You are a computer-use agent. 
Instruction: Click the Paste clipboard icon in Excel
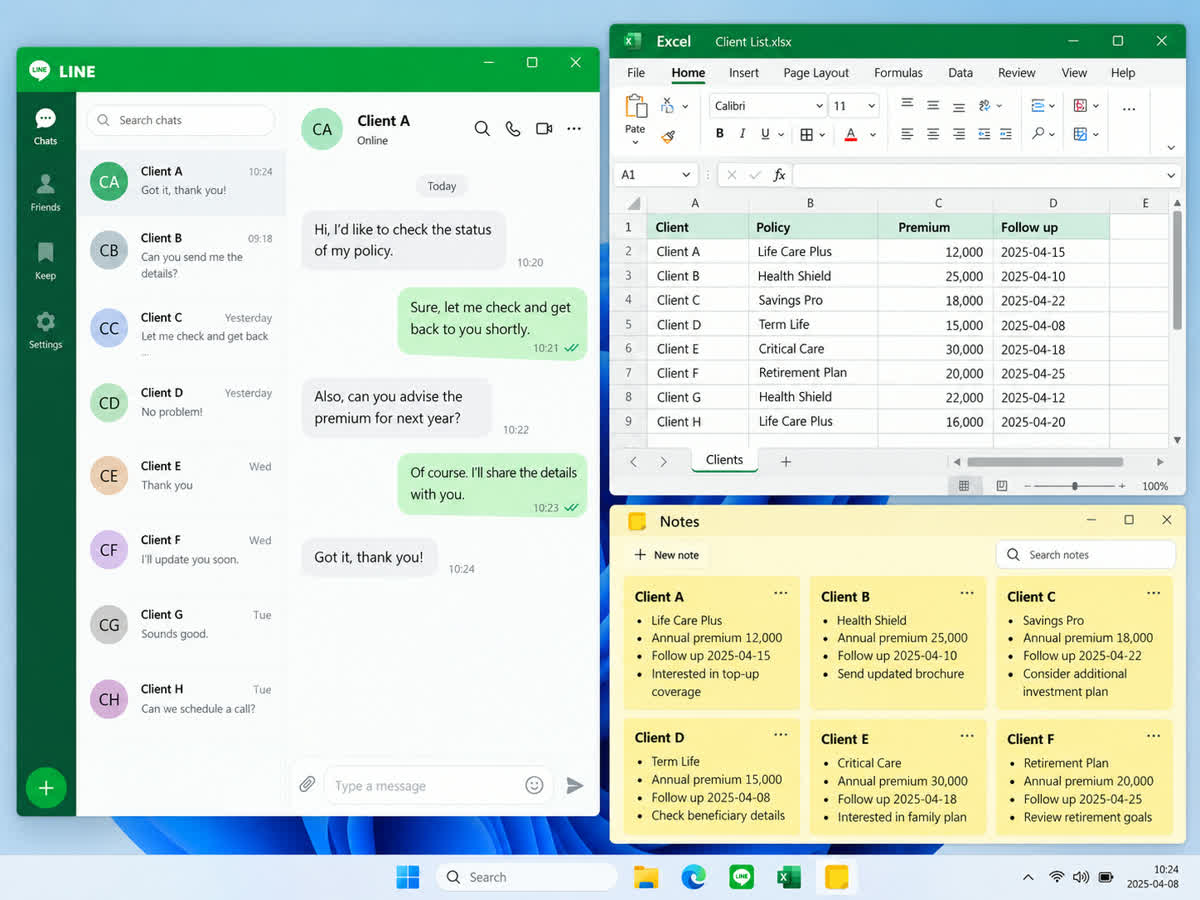(x=635, y=106)
